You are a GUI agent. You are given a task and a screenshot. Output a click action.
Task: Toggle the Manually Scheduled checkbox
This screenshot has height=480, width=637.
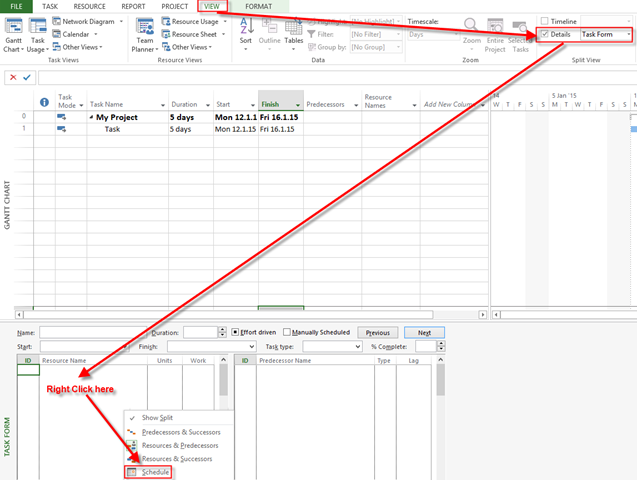point(288,332)
